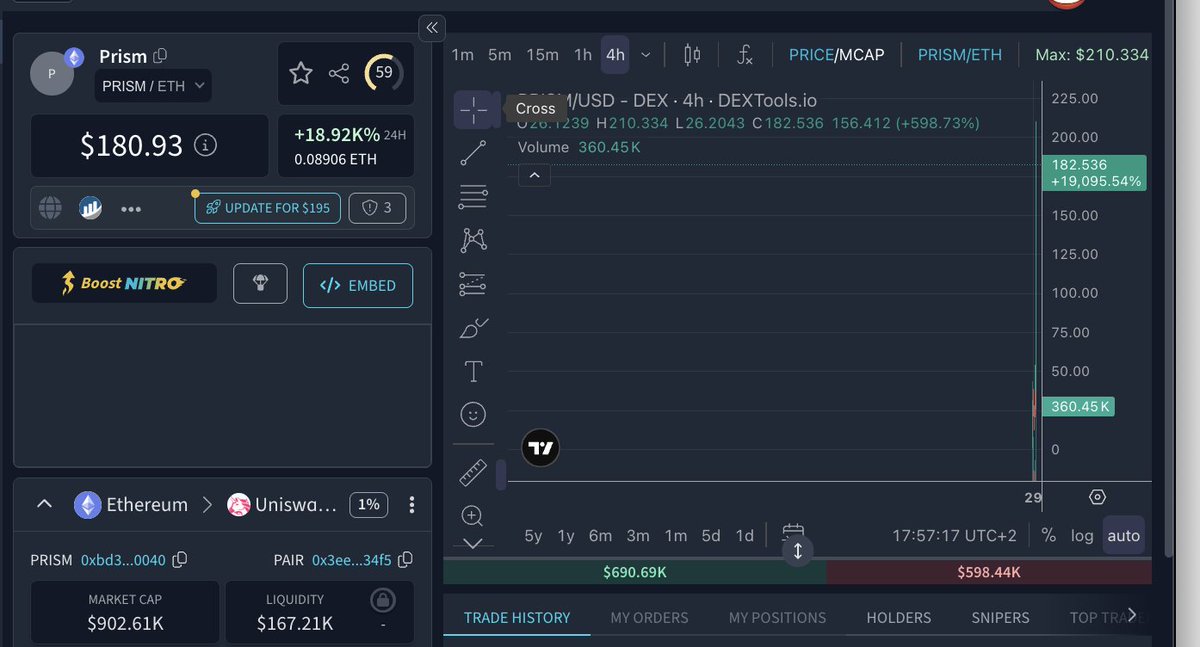Switch to the MY ORDERS tab
The height and width of the screenshot is (647, 1200).
(x=650, y=618)
